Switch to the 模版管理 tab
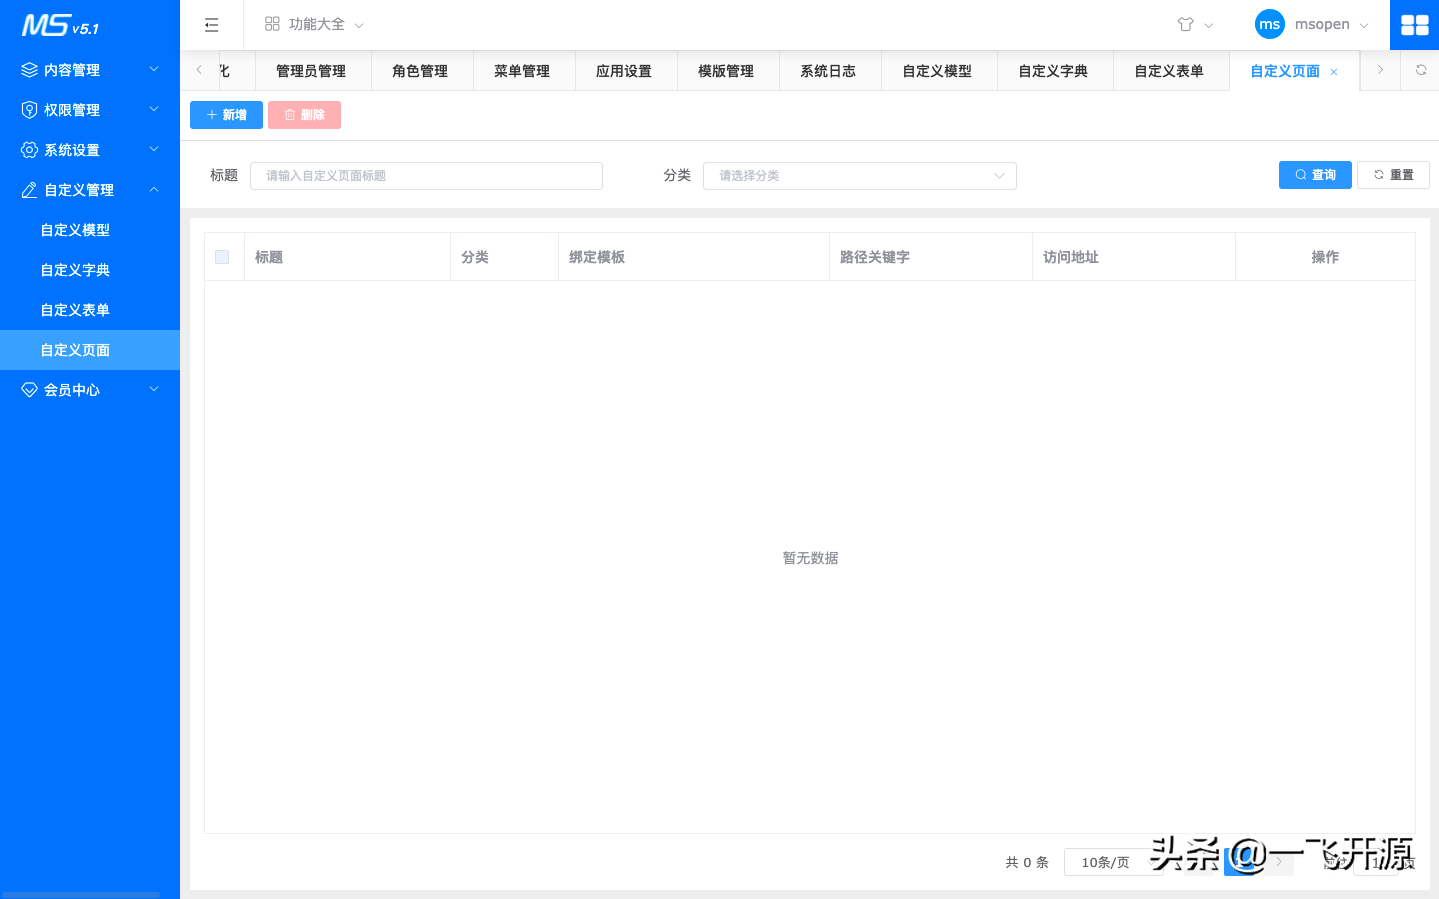Viewport: 1439px width, 899px height. 727,70
